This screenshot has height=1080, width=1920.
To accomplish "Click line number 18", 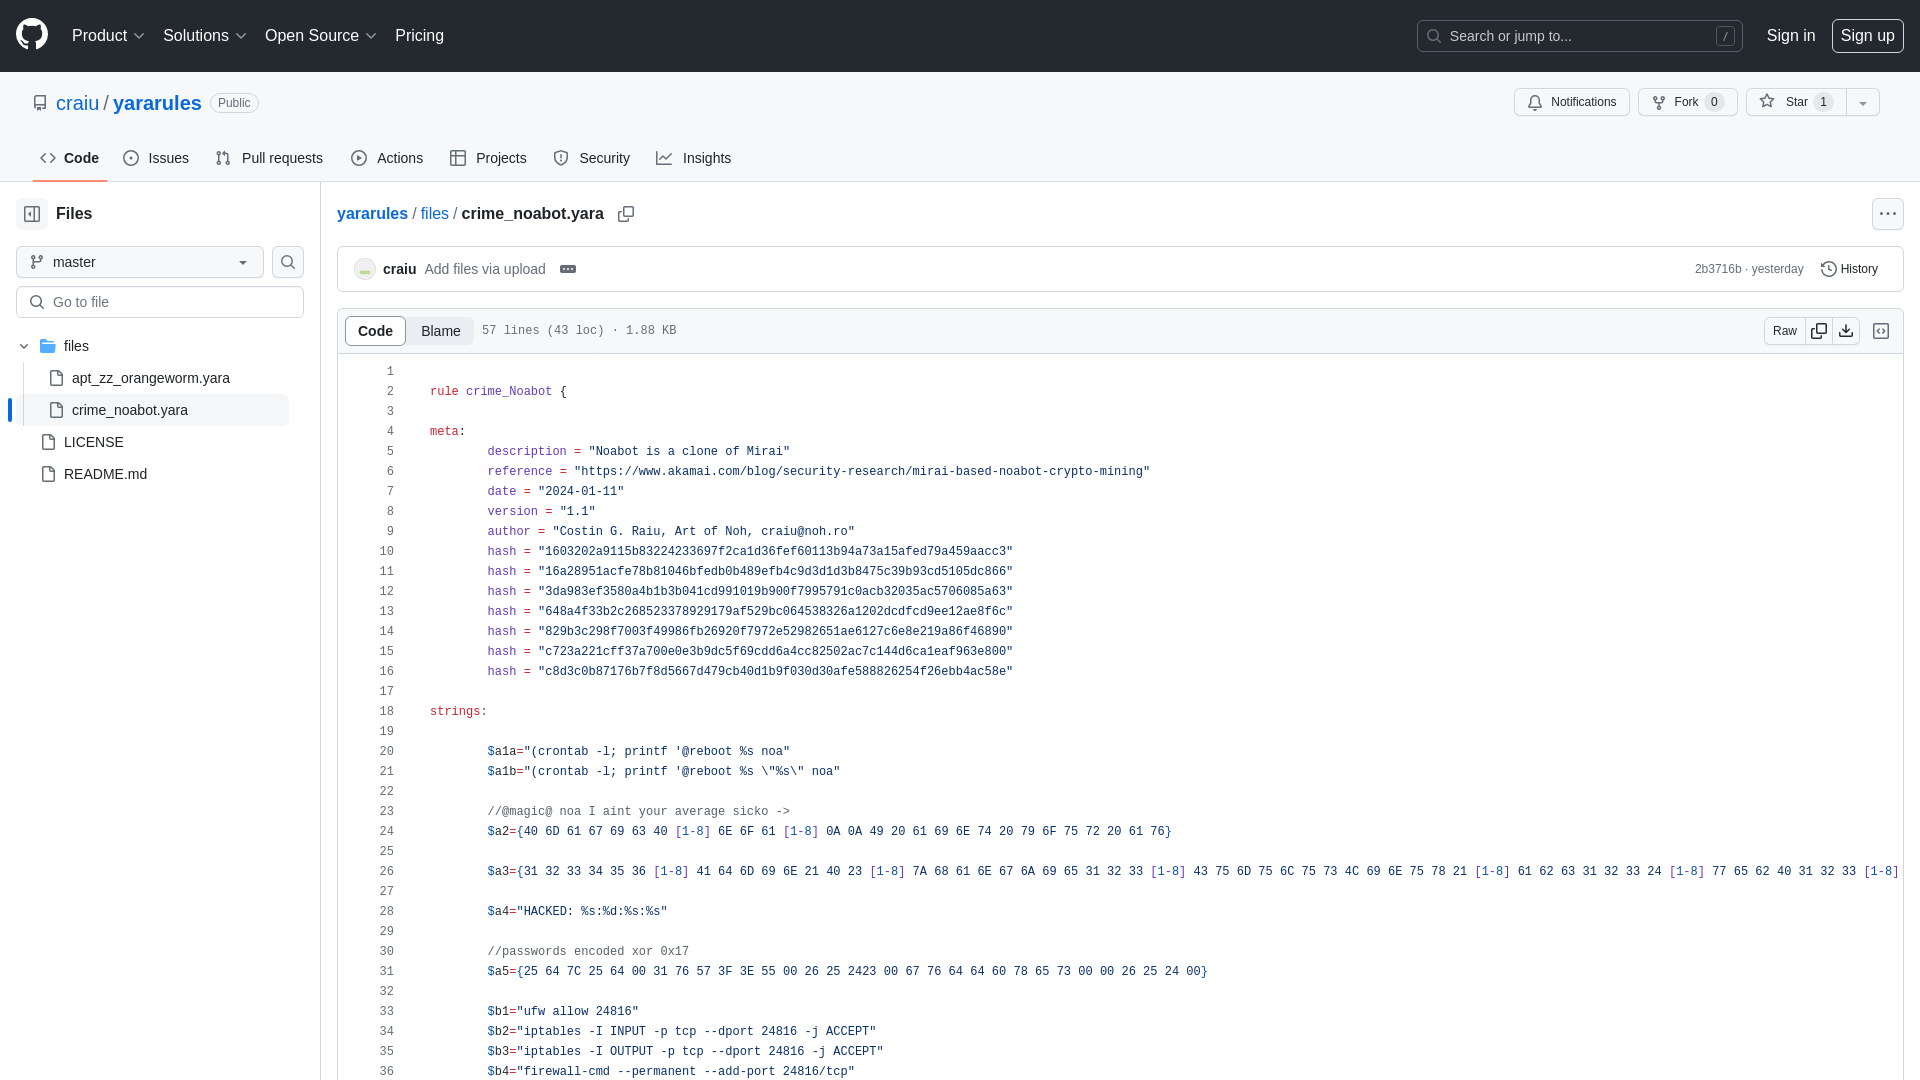I will (x=386, y=712).
